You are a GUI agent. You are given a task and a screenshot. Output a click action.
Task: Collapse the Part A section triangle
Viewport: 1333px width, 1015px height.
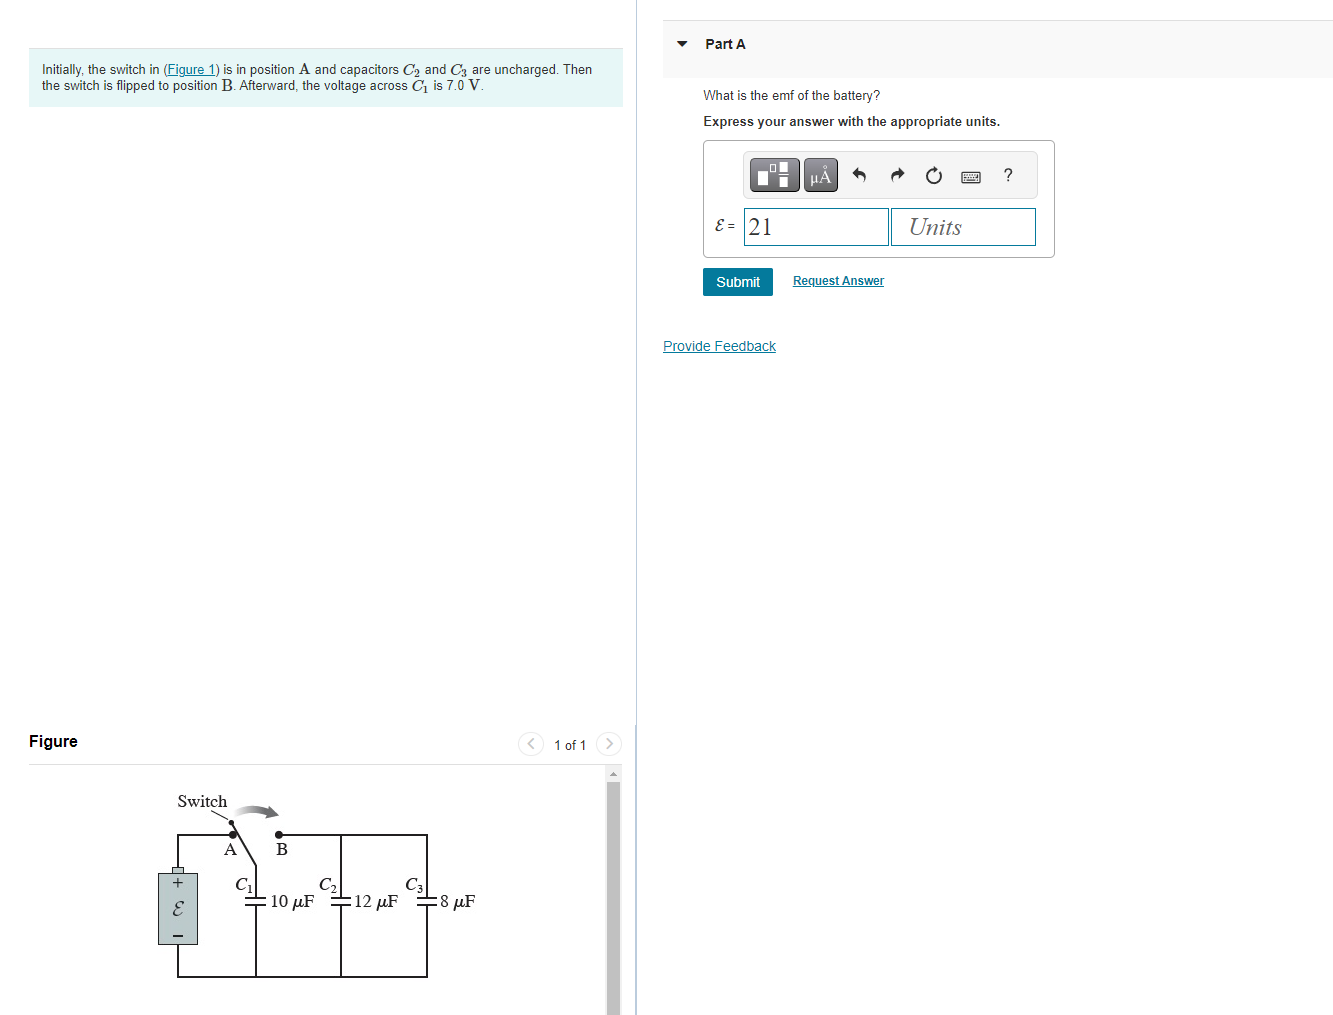coord(681,43)
